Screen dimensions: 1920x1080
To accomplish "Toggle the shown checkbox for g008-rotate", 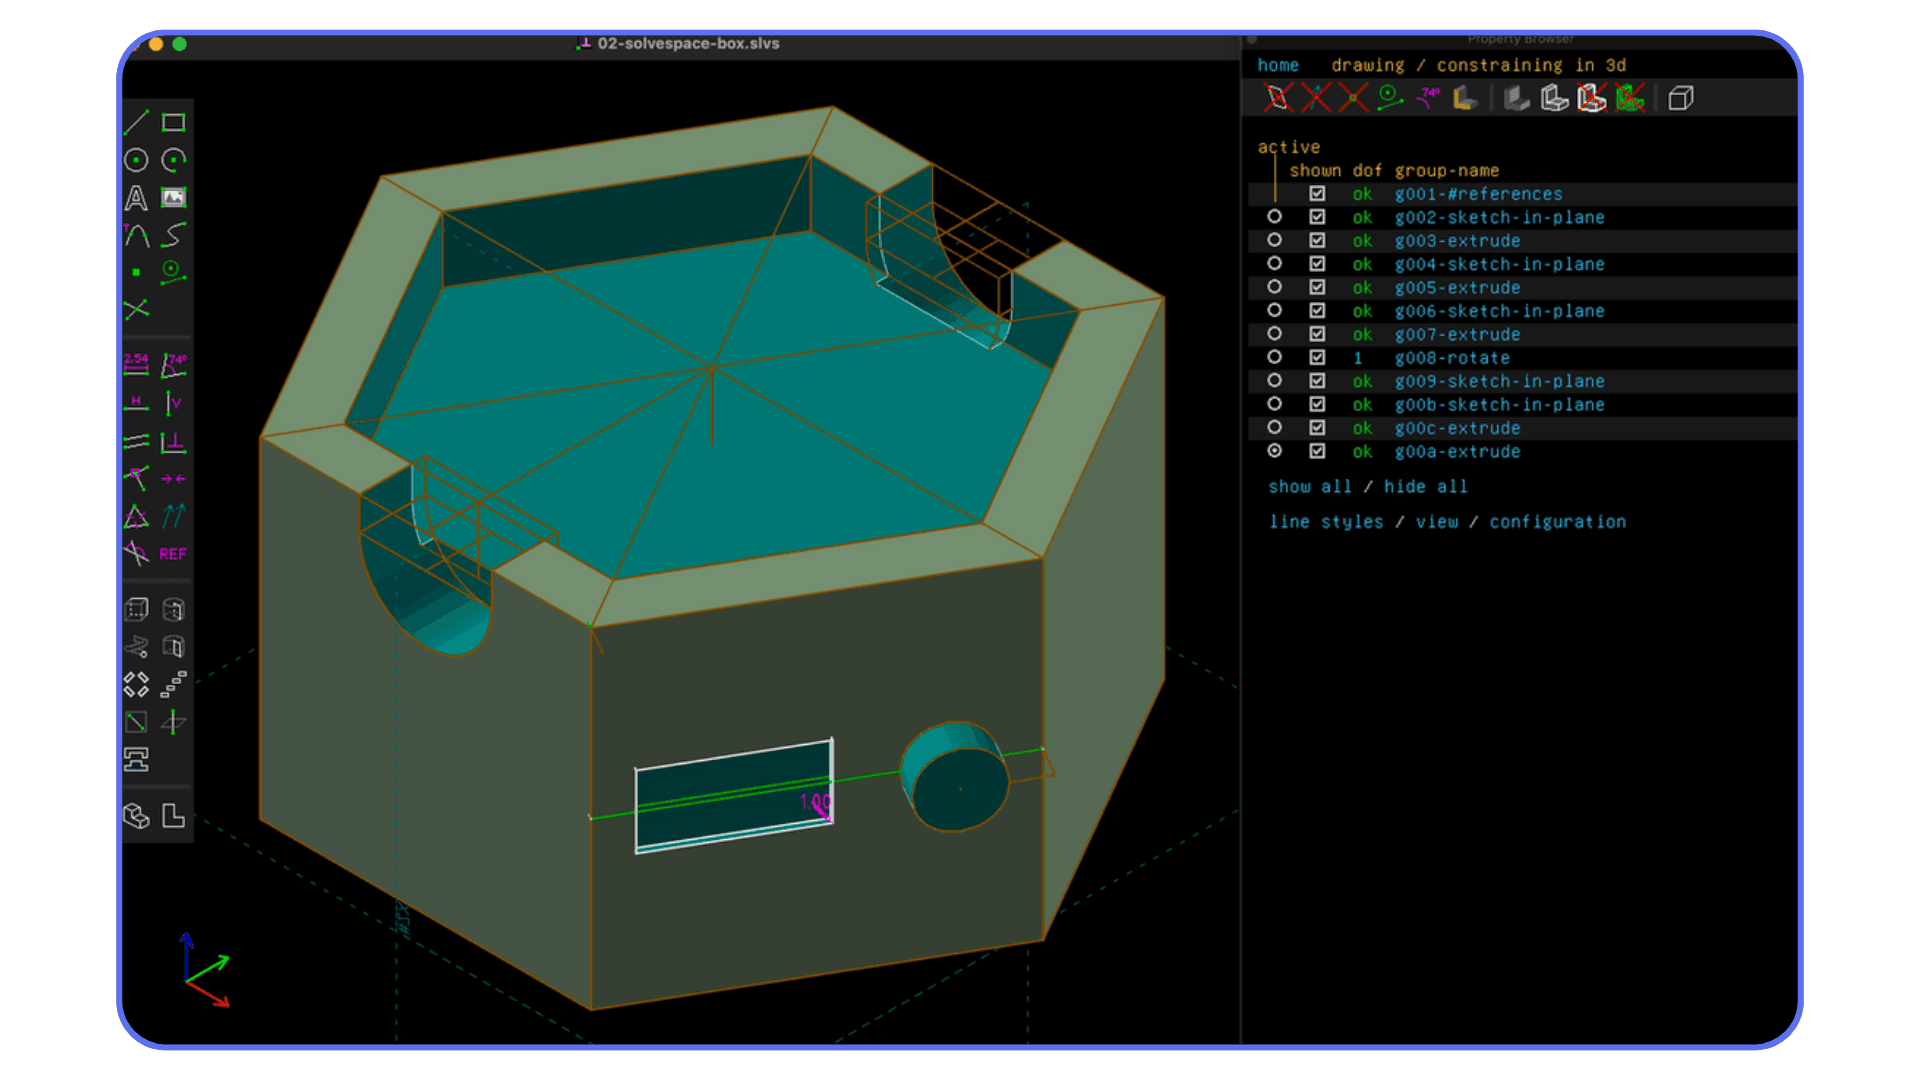I will pos(1317,357).
